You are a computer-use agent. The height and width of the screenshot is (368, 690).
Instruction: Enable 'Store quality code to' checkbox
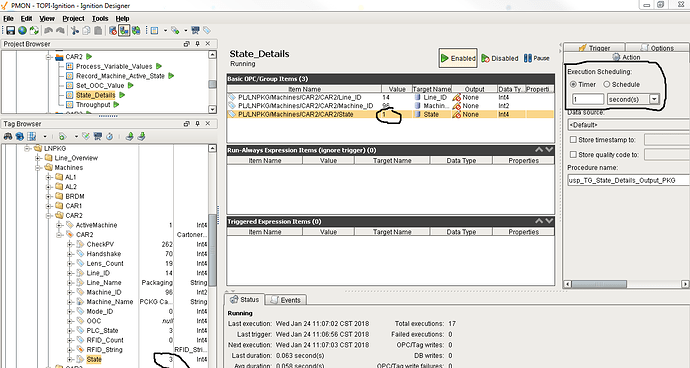pos(573,155)
